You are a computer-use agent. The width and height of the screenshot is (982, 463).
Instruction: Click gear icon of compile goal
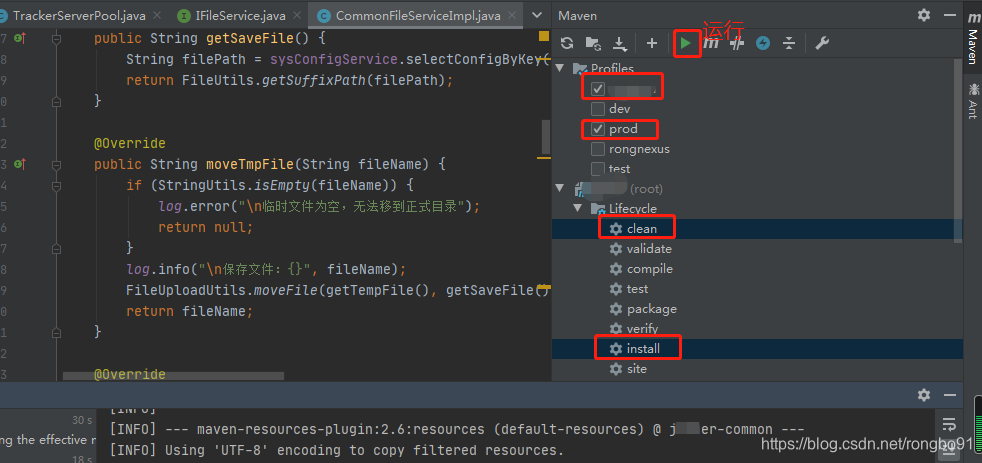pyautogui.click(x=616, y=269)
